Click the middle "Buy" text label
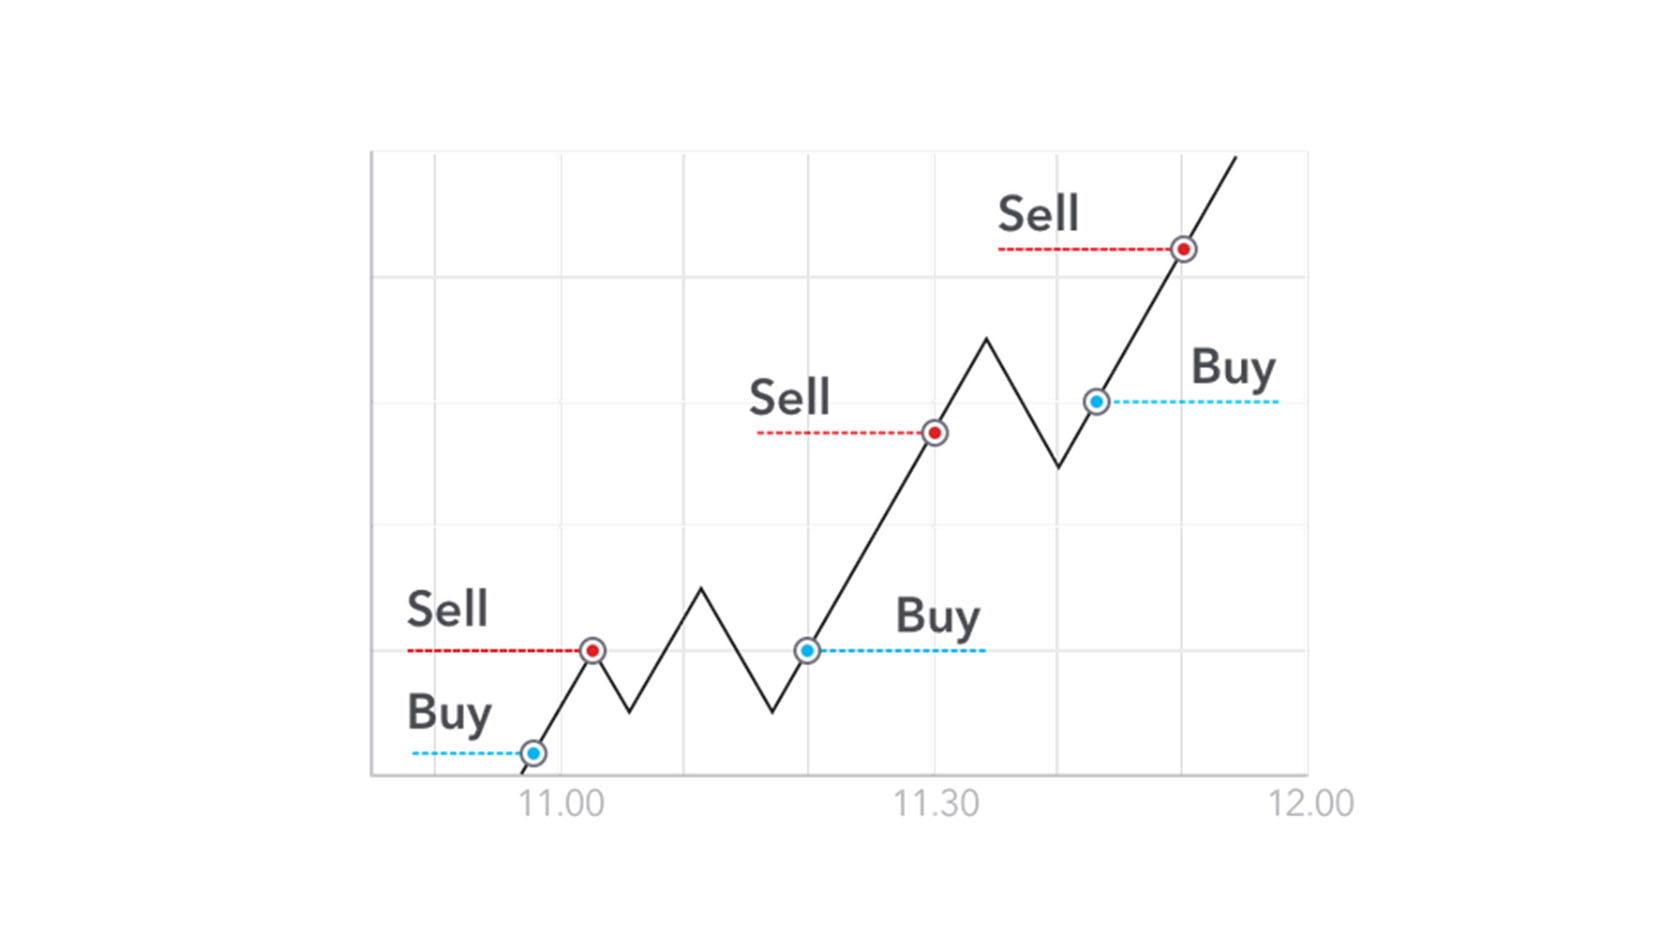 coord(937,617)
